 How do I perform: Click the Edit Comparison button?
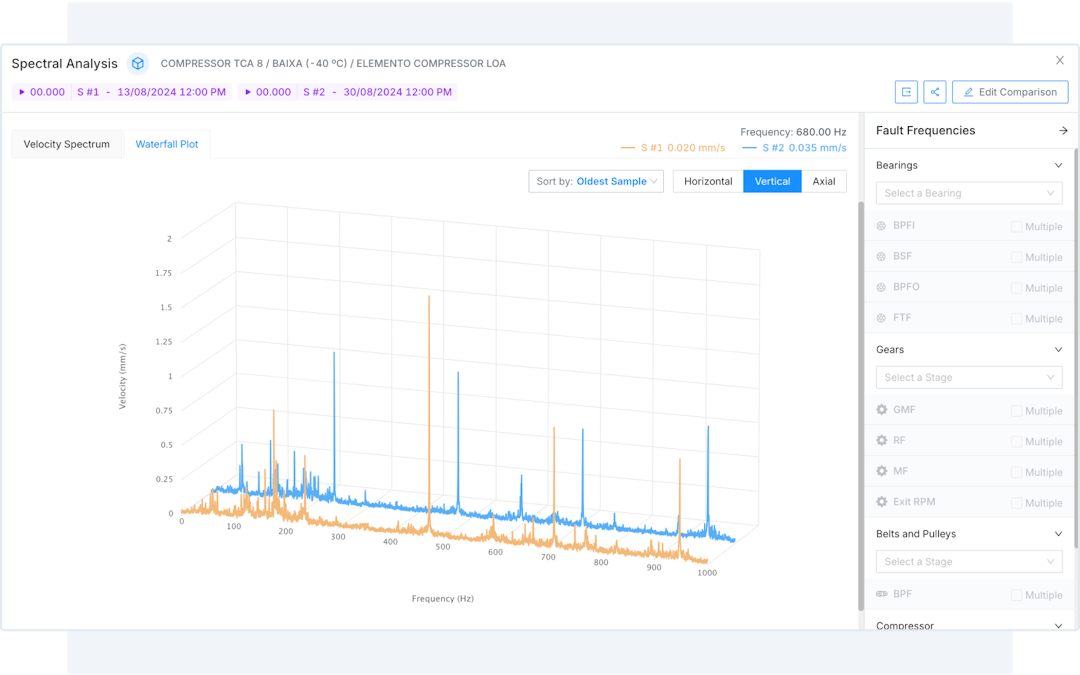[x=1010, y=92]
